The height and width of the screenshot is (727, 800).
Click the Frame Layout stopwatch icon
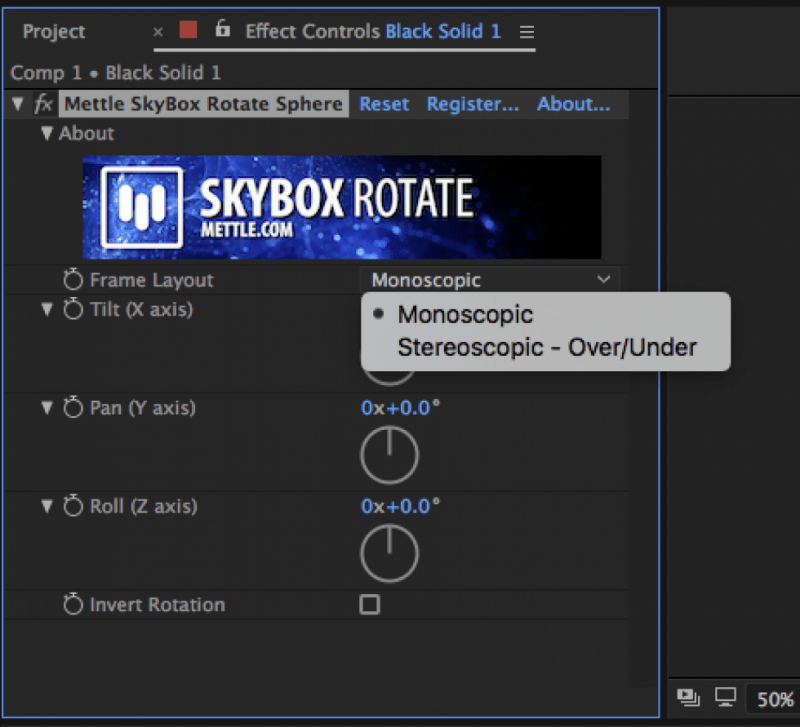pos(73,281)
